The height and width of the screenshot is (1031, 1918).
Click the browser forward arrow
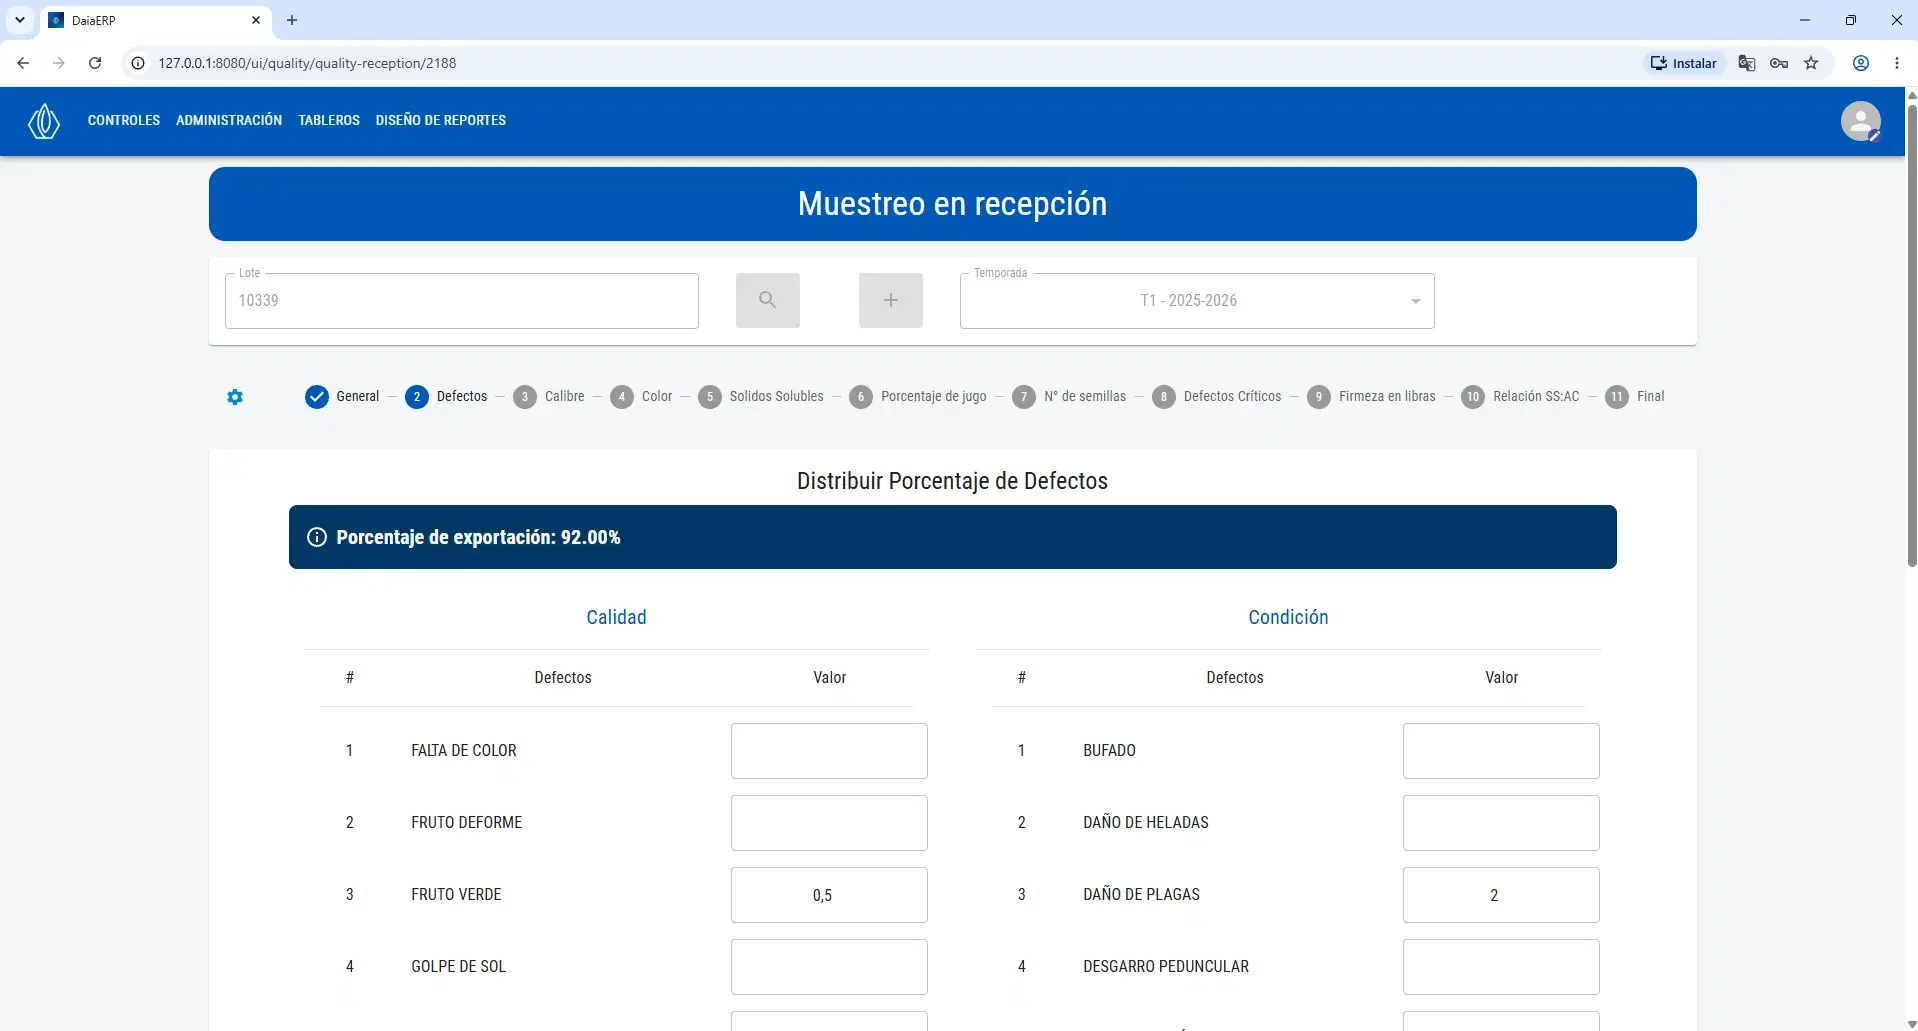59,63
